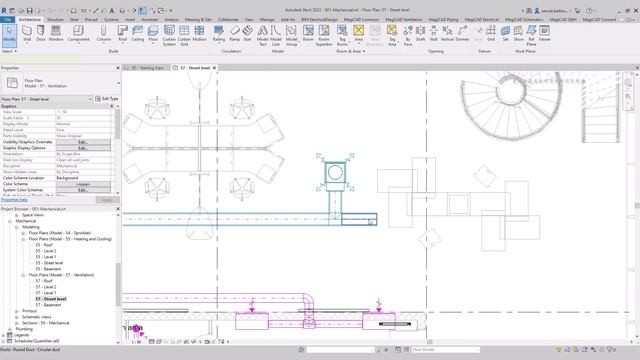Select the Grid datum tool
Image resolution: width=640 pixels, height=360 pixels.
coord(491,33)
